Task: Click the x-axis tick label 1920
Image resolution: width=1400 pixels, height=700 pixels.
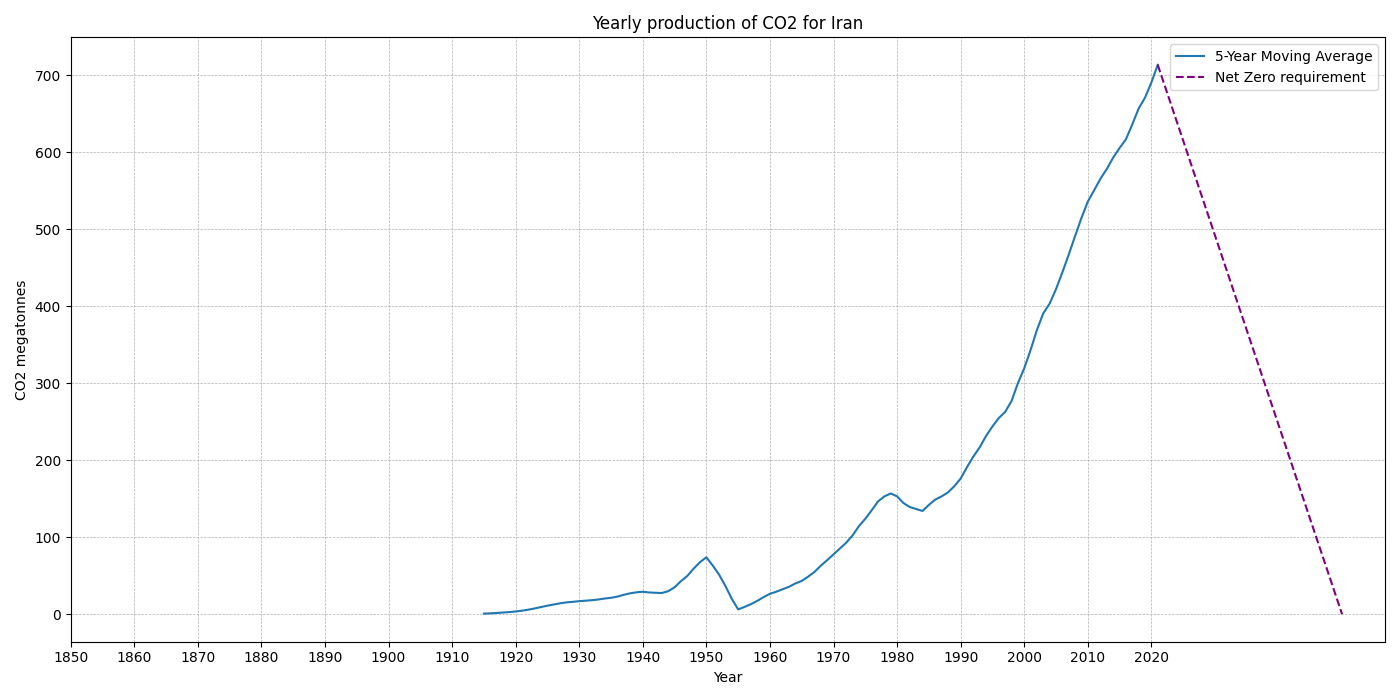Action: (x=516, y=657)
